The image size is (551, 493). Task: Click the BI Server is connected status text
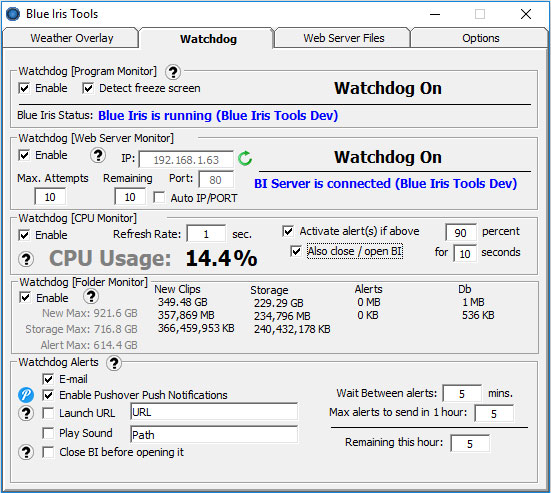click(x=385, y=183)
